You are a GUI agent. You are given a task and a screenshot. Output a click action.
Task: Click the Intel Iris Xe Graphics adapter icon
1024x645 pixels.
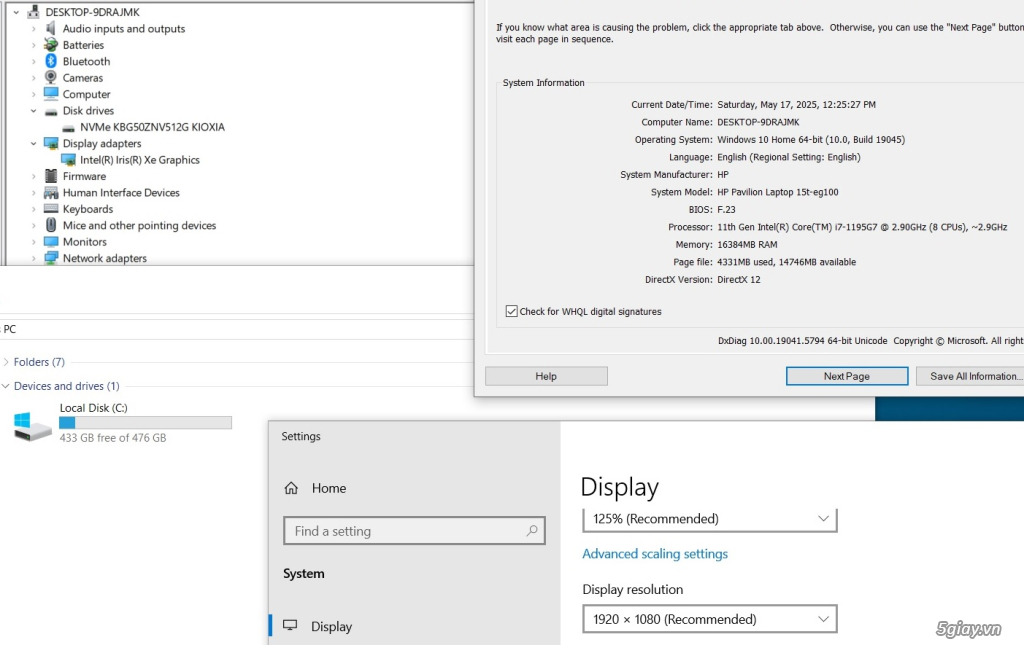[68, 159]
